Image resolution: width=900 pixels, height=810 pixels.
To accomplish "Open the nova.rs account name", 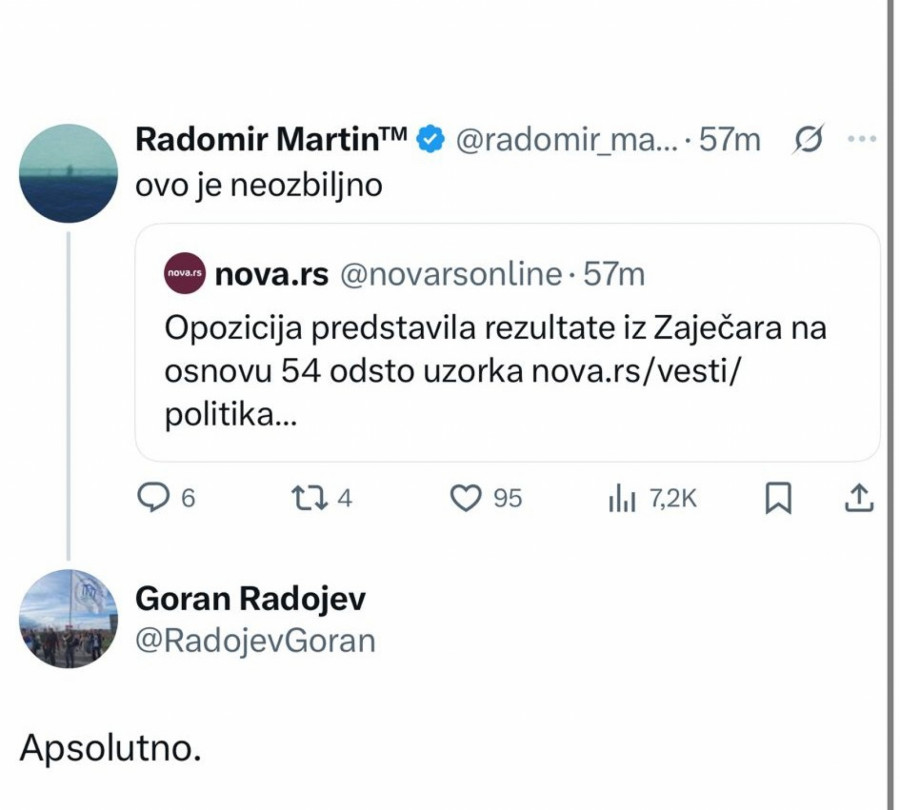I will tap(272, 275).
